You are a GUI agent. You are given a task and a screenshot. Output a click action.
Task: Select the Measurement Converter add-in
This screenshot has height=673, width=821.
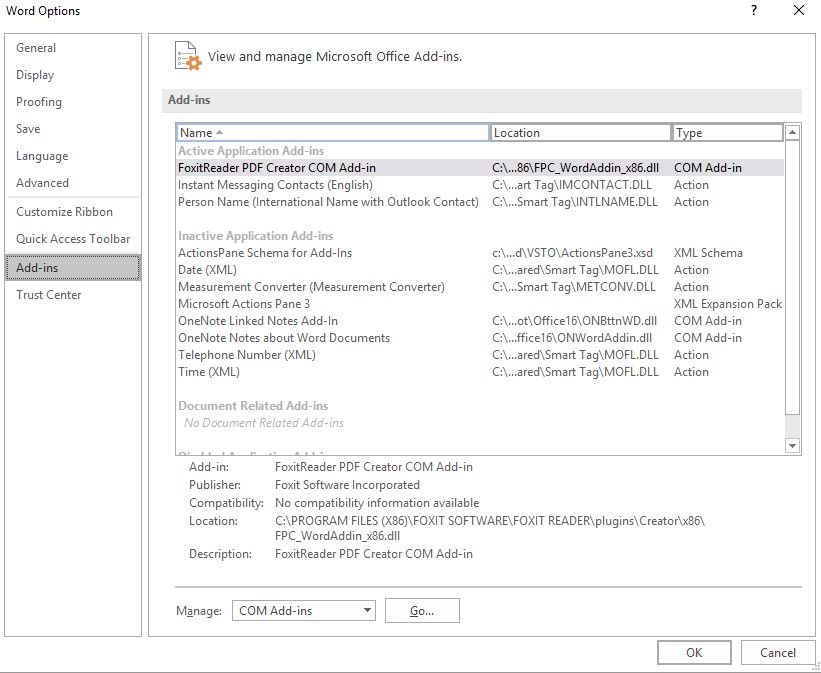tap(300, 286)
